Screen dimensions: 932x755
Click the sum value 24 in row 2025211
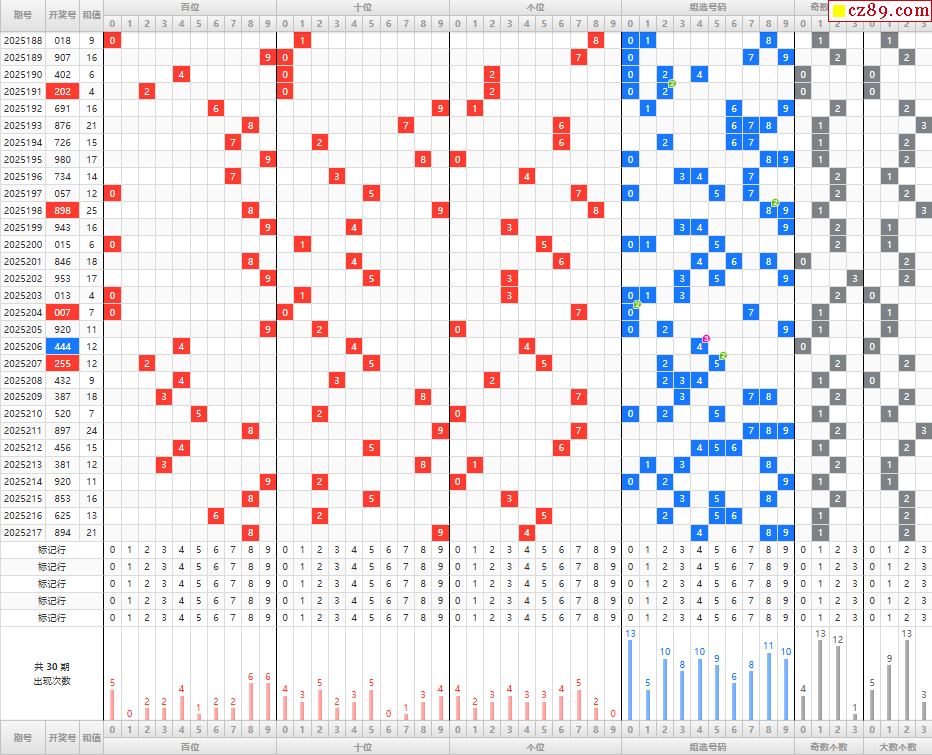tap(92, 430)
